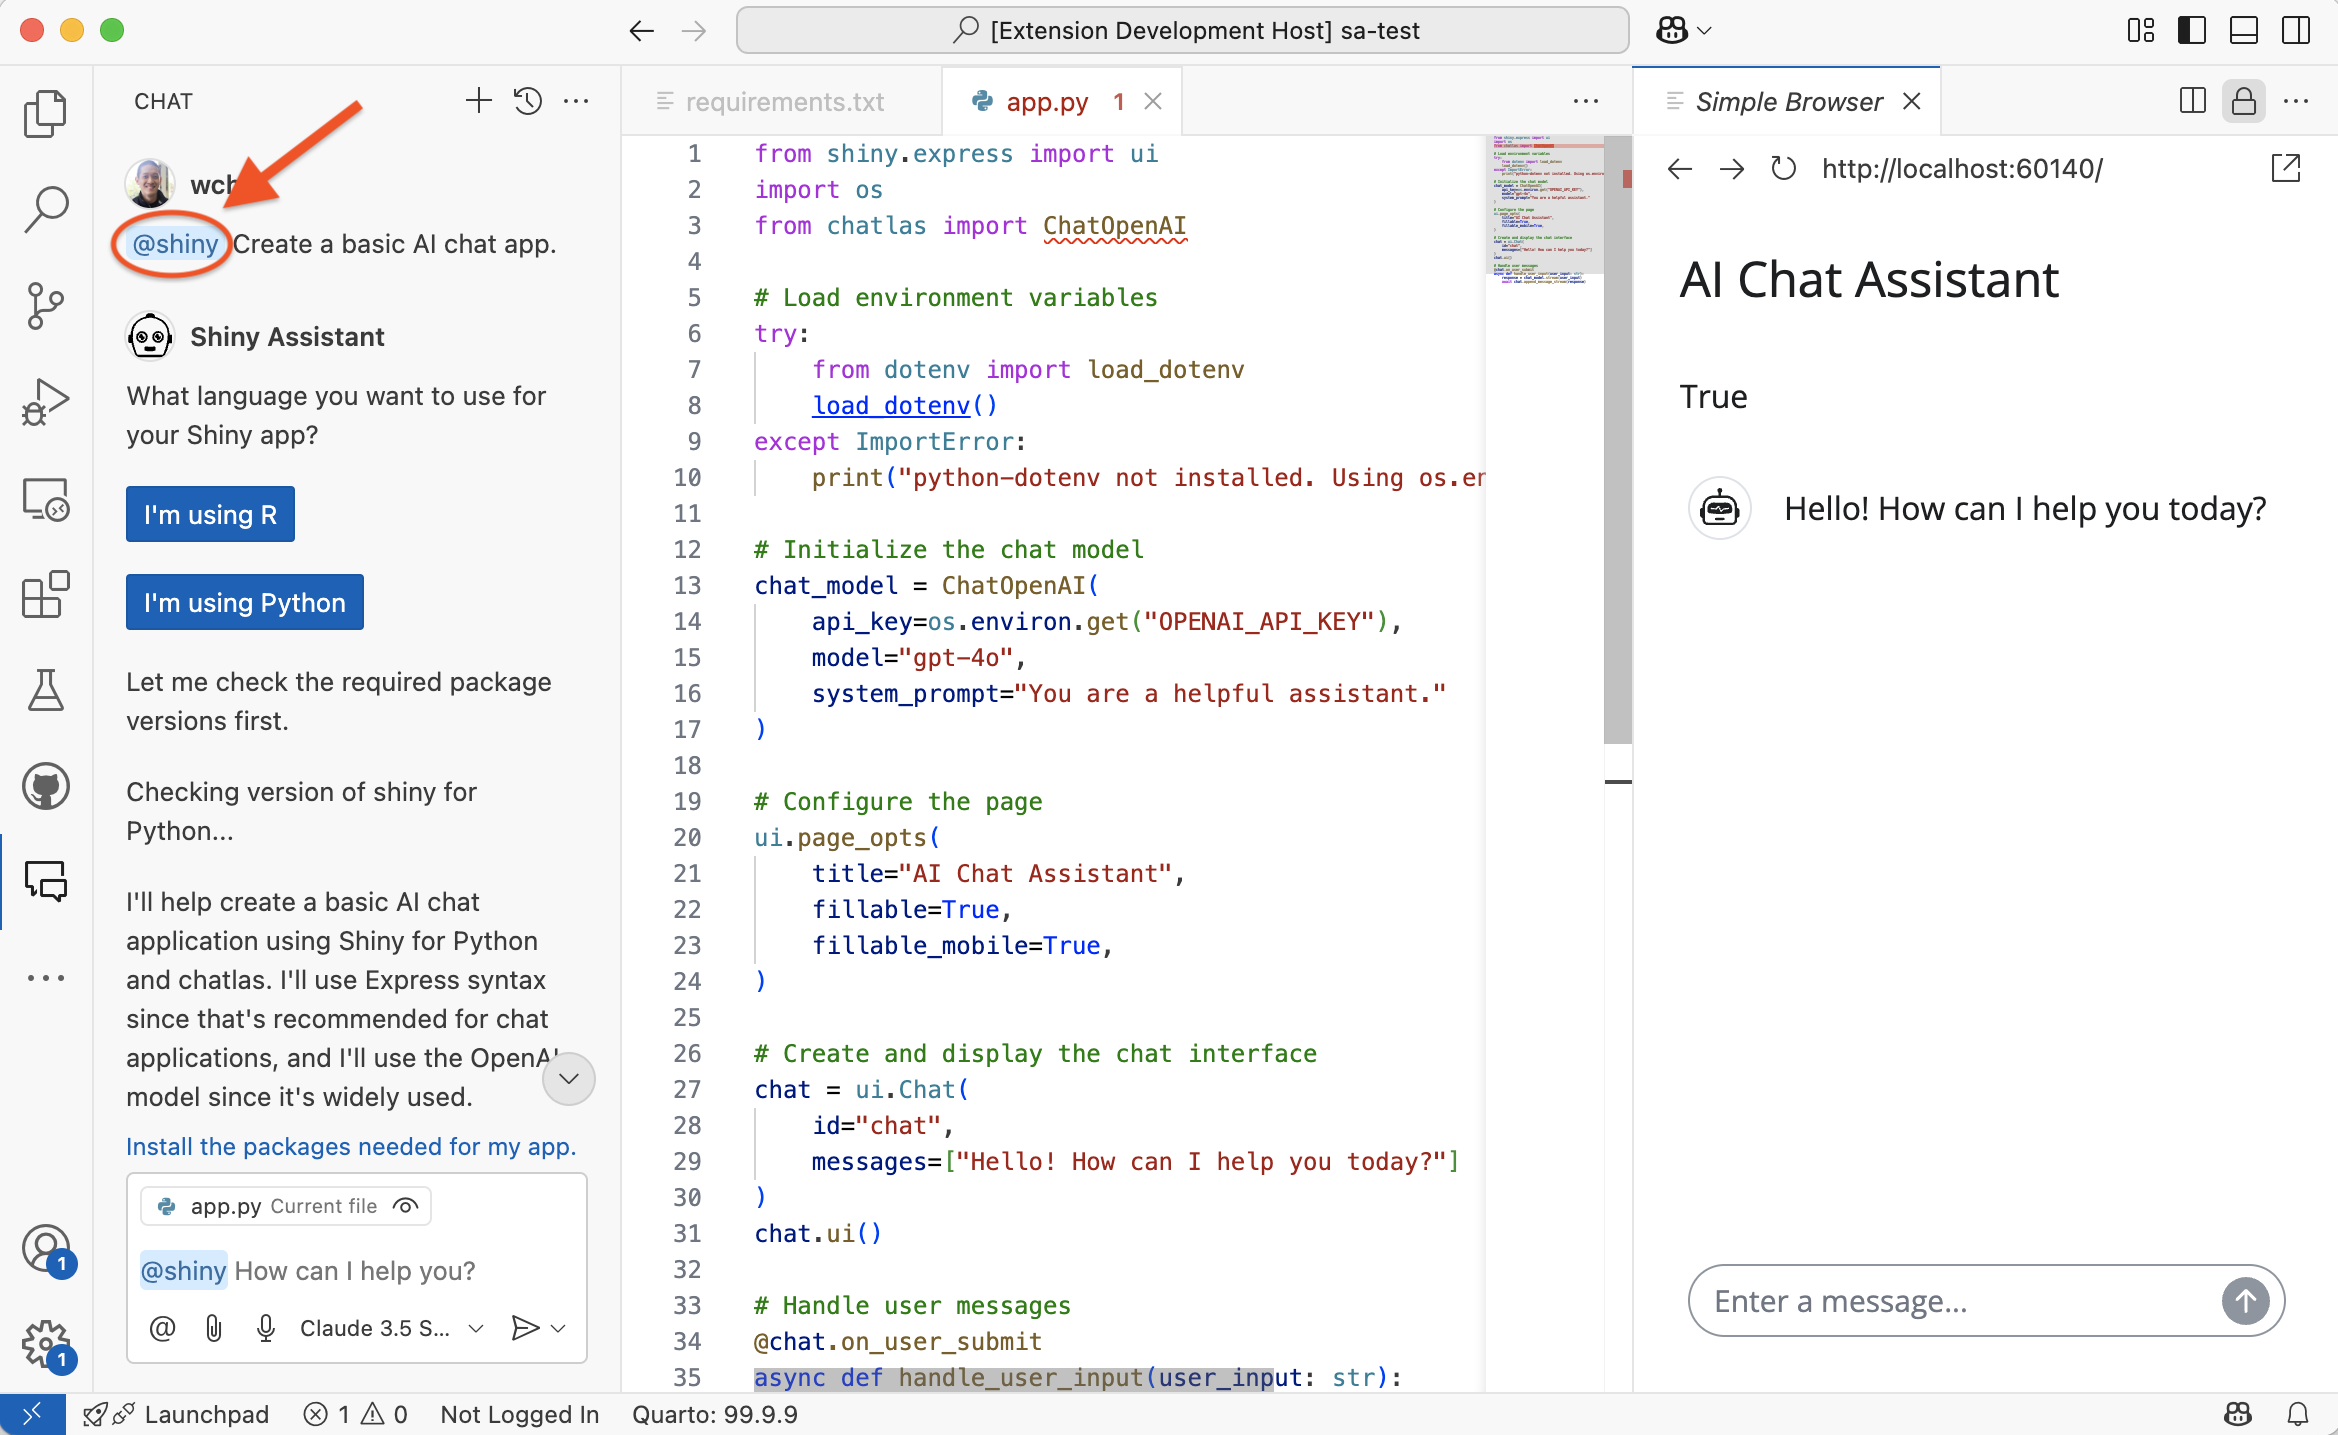The image size is (2338, 1435).
Task: Open the Source Control view
Action: pyautogui.click(x=45, y=306)
